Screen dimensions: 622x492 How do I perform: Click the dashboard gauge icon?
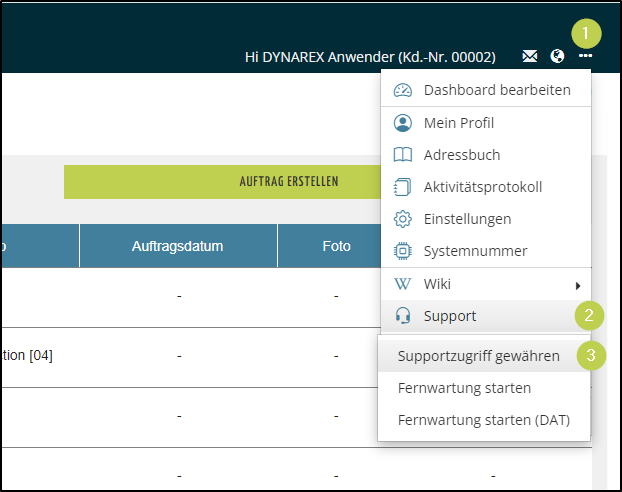pyautogui.click(x=403, y=90)
